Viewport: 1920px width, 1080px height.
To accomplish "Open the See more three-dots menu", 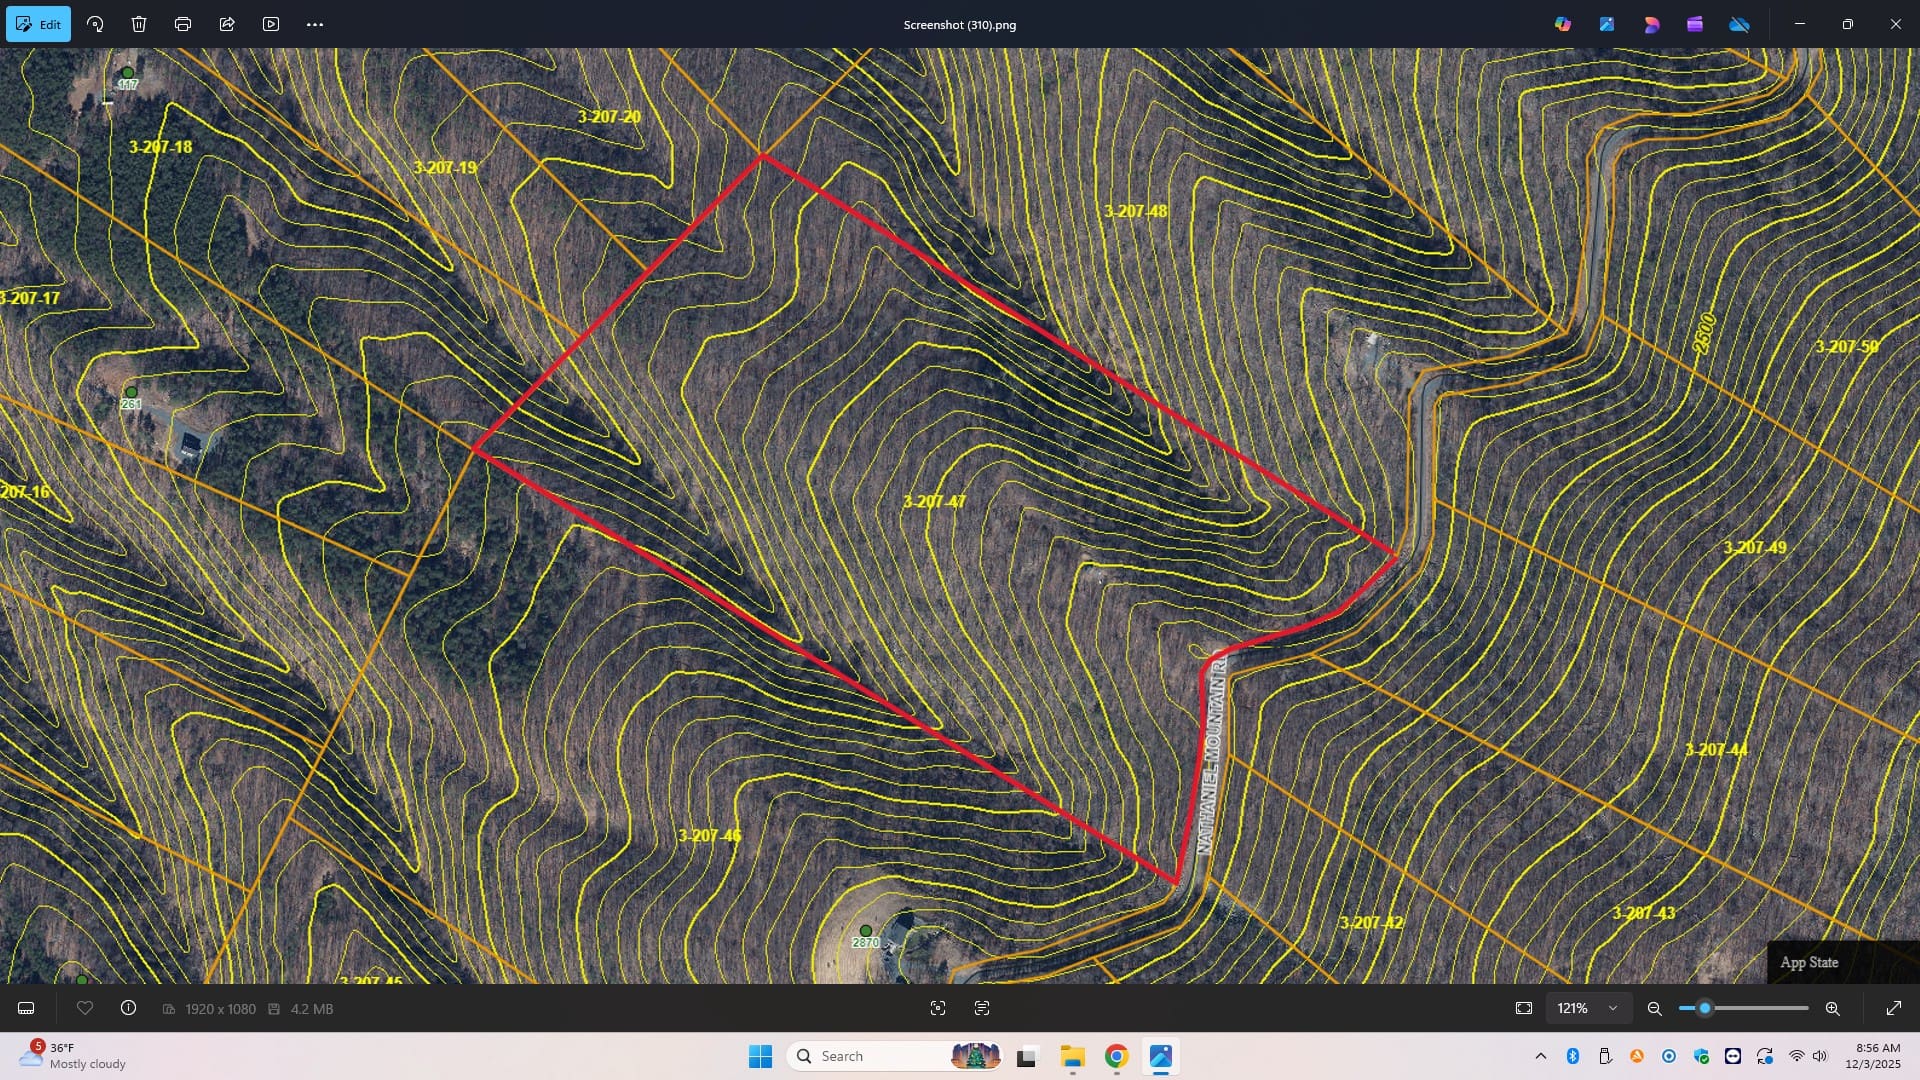I will pyautogui.click(x=315, y=24).
